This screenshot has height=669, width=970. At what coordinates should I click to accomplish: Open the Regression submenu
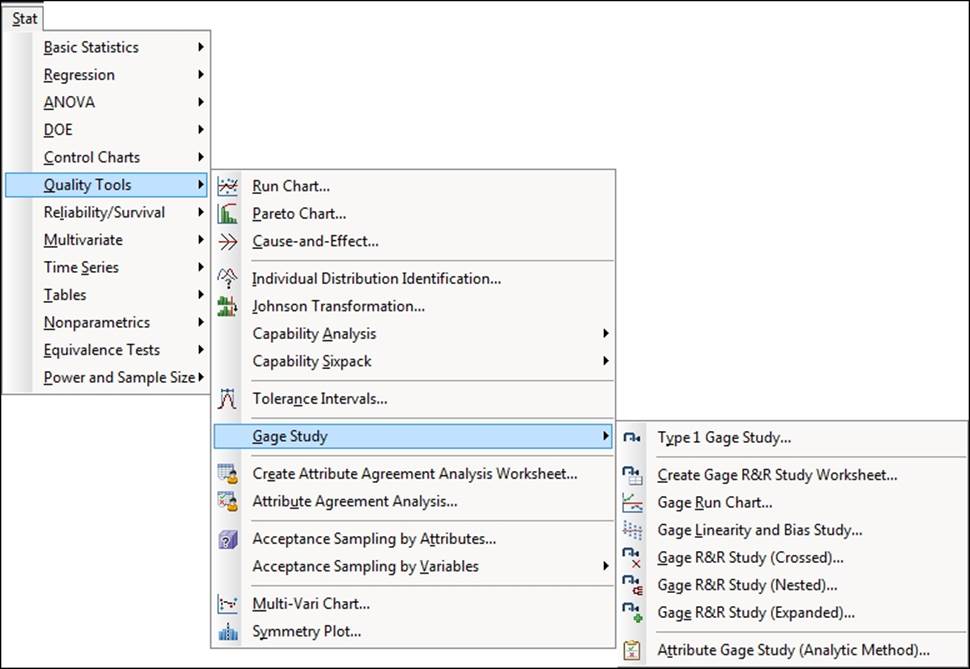coord(79,75)
